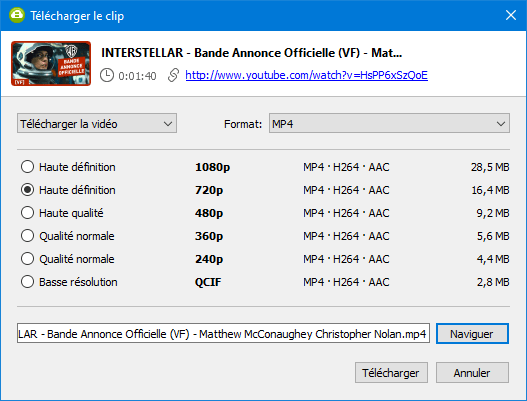Close the Télécharger le clip dialog
527x401 pixels.
click(511, 15)
